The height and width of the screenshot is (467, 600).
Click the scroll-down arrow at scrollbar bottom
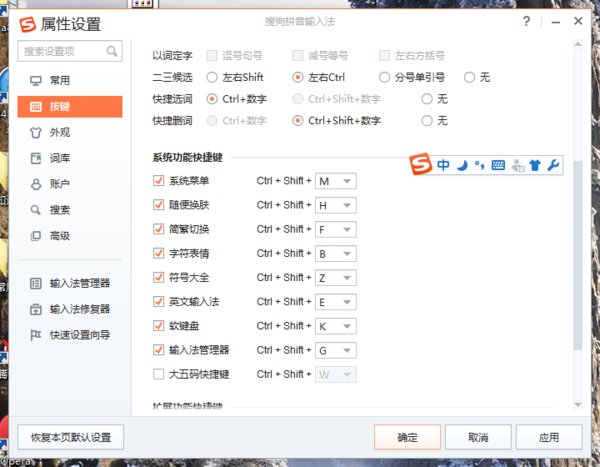(578, 405)
